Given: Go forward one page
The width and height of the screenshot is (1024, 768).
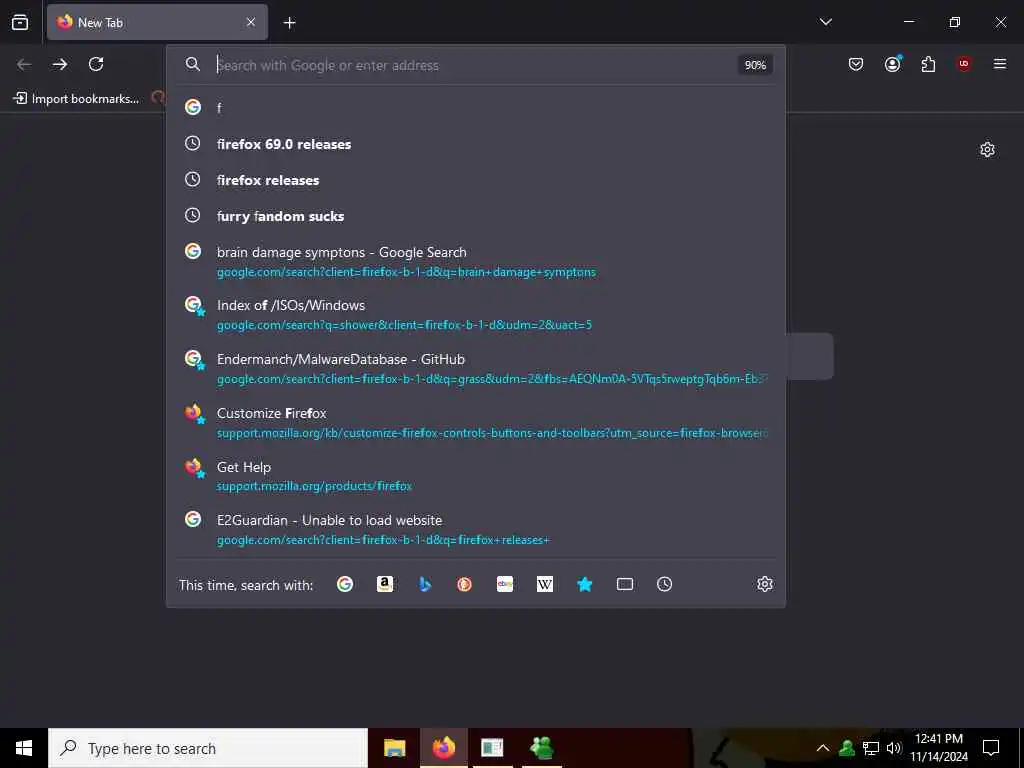Looking at the screenshot, I should (x=60, y=64).
